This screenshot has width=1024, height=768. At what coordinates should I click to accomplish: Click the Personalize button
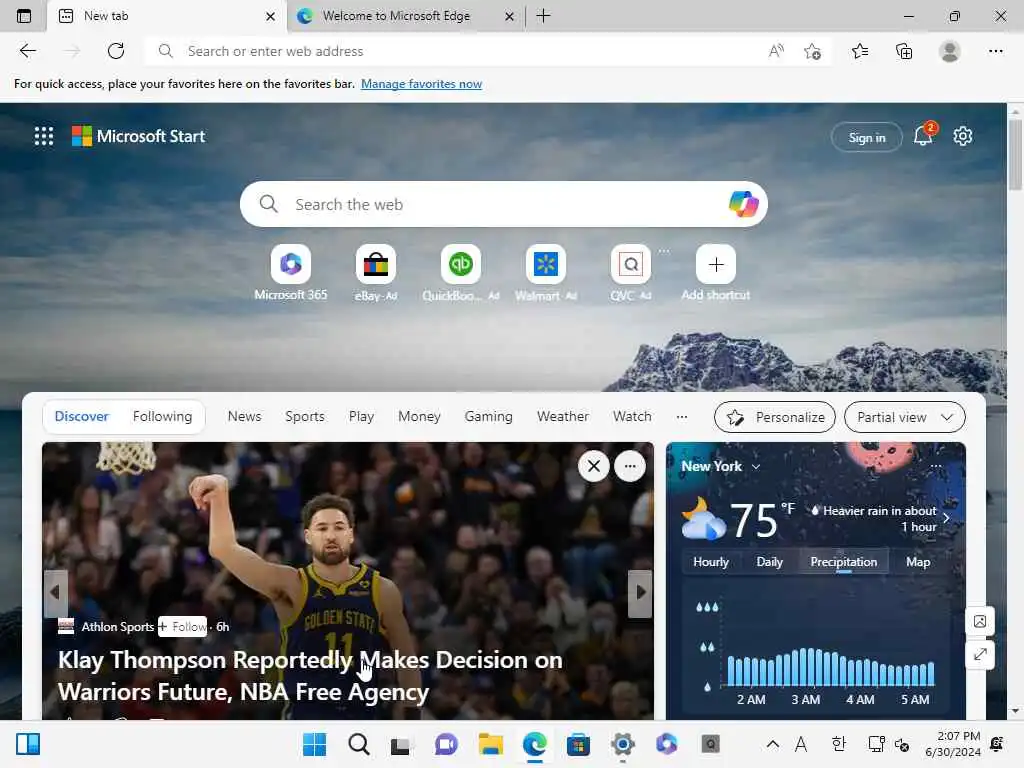[775, 417]
